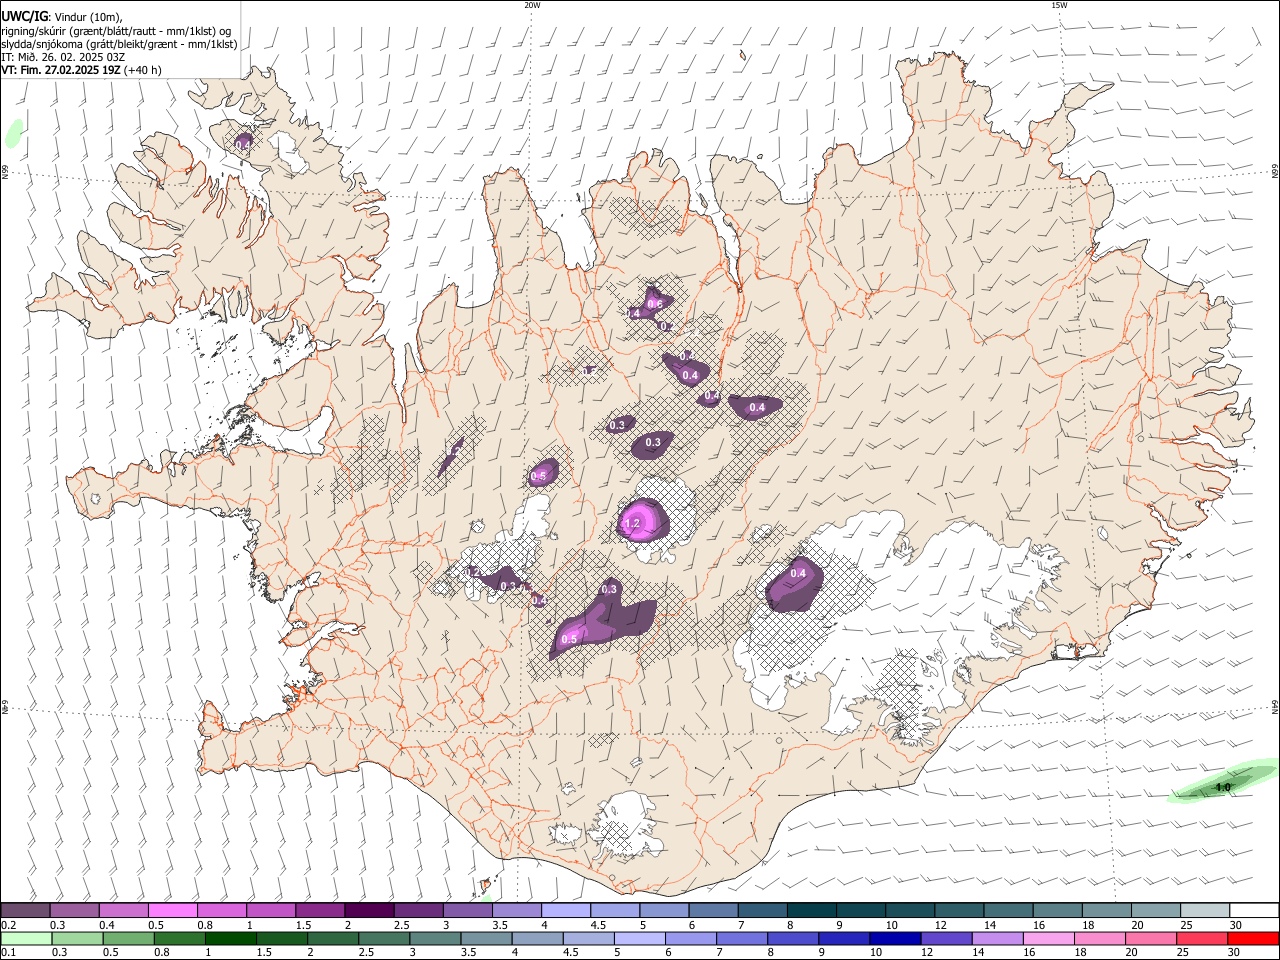The image size is (1280, 960).
Task: Click the "0.1" label of the lower legend
Action: pos(8,953)
